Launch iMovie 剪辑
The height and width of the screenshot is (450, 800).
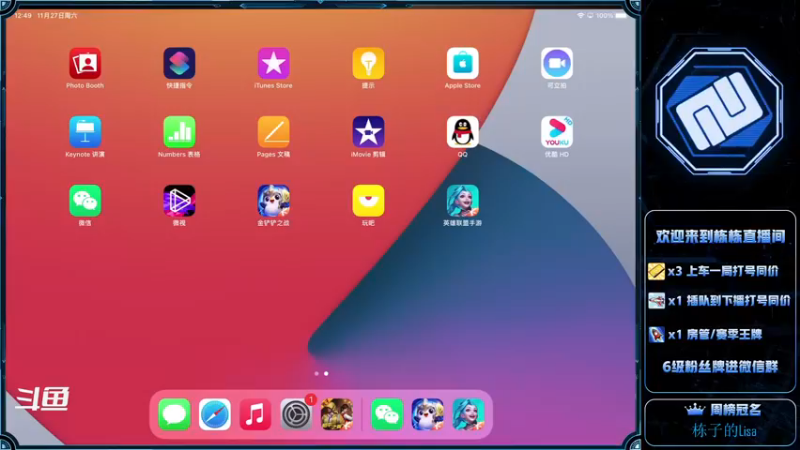pyautogui.click(x=368, y=132)
